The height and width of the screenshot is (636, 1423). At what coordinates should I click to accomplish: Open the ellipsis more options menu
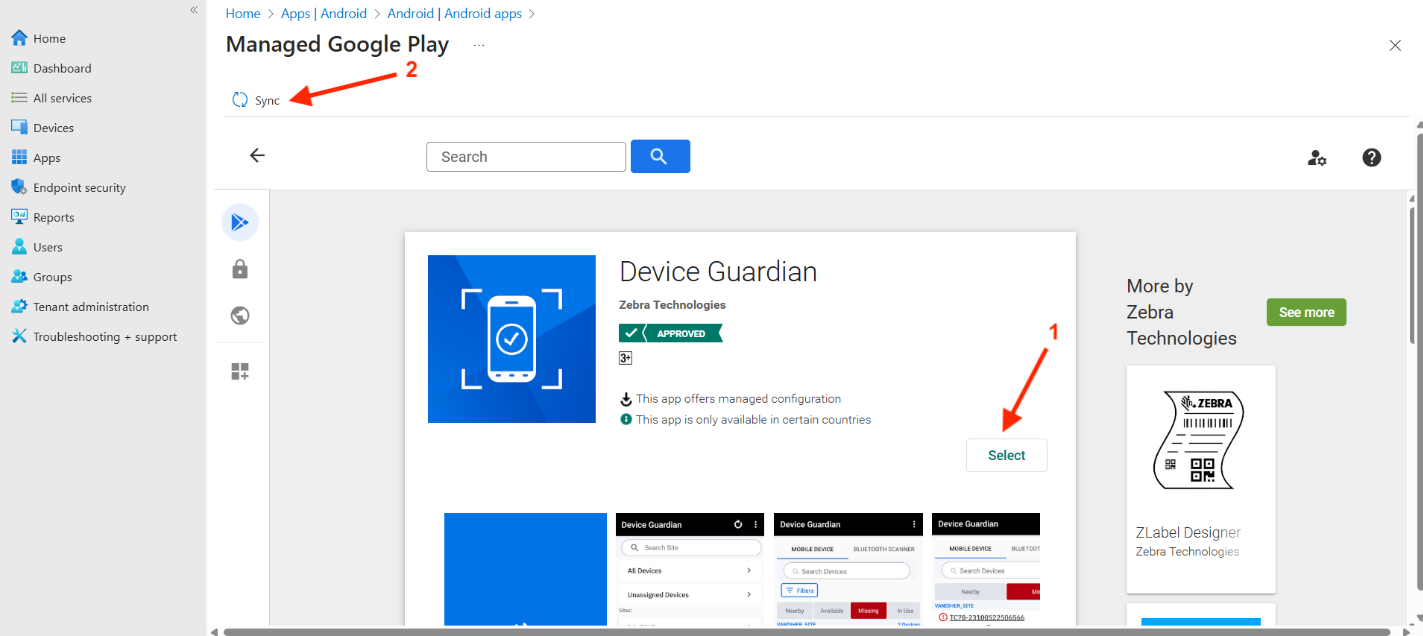pyautogui.click(x=479, y=45)
